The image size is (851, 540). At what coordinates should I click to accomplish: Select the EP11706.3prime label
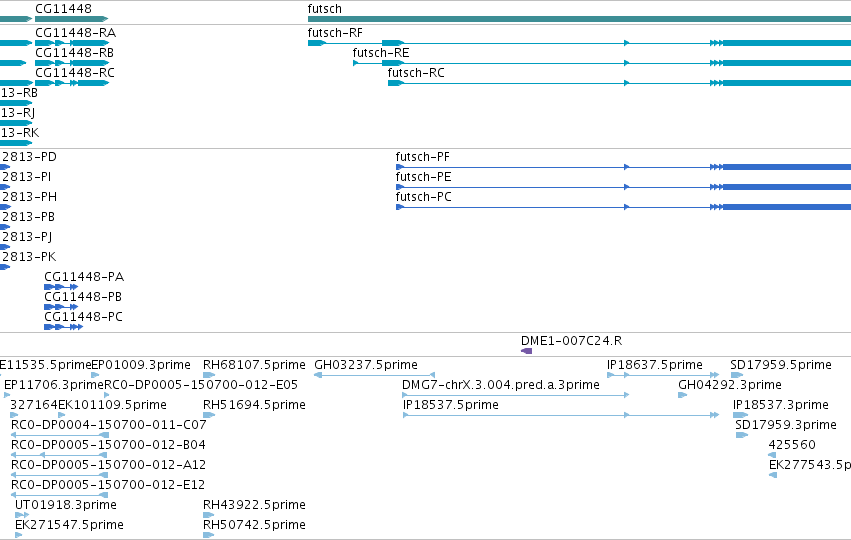click(x=54, y=385)
